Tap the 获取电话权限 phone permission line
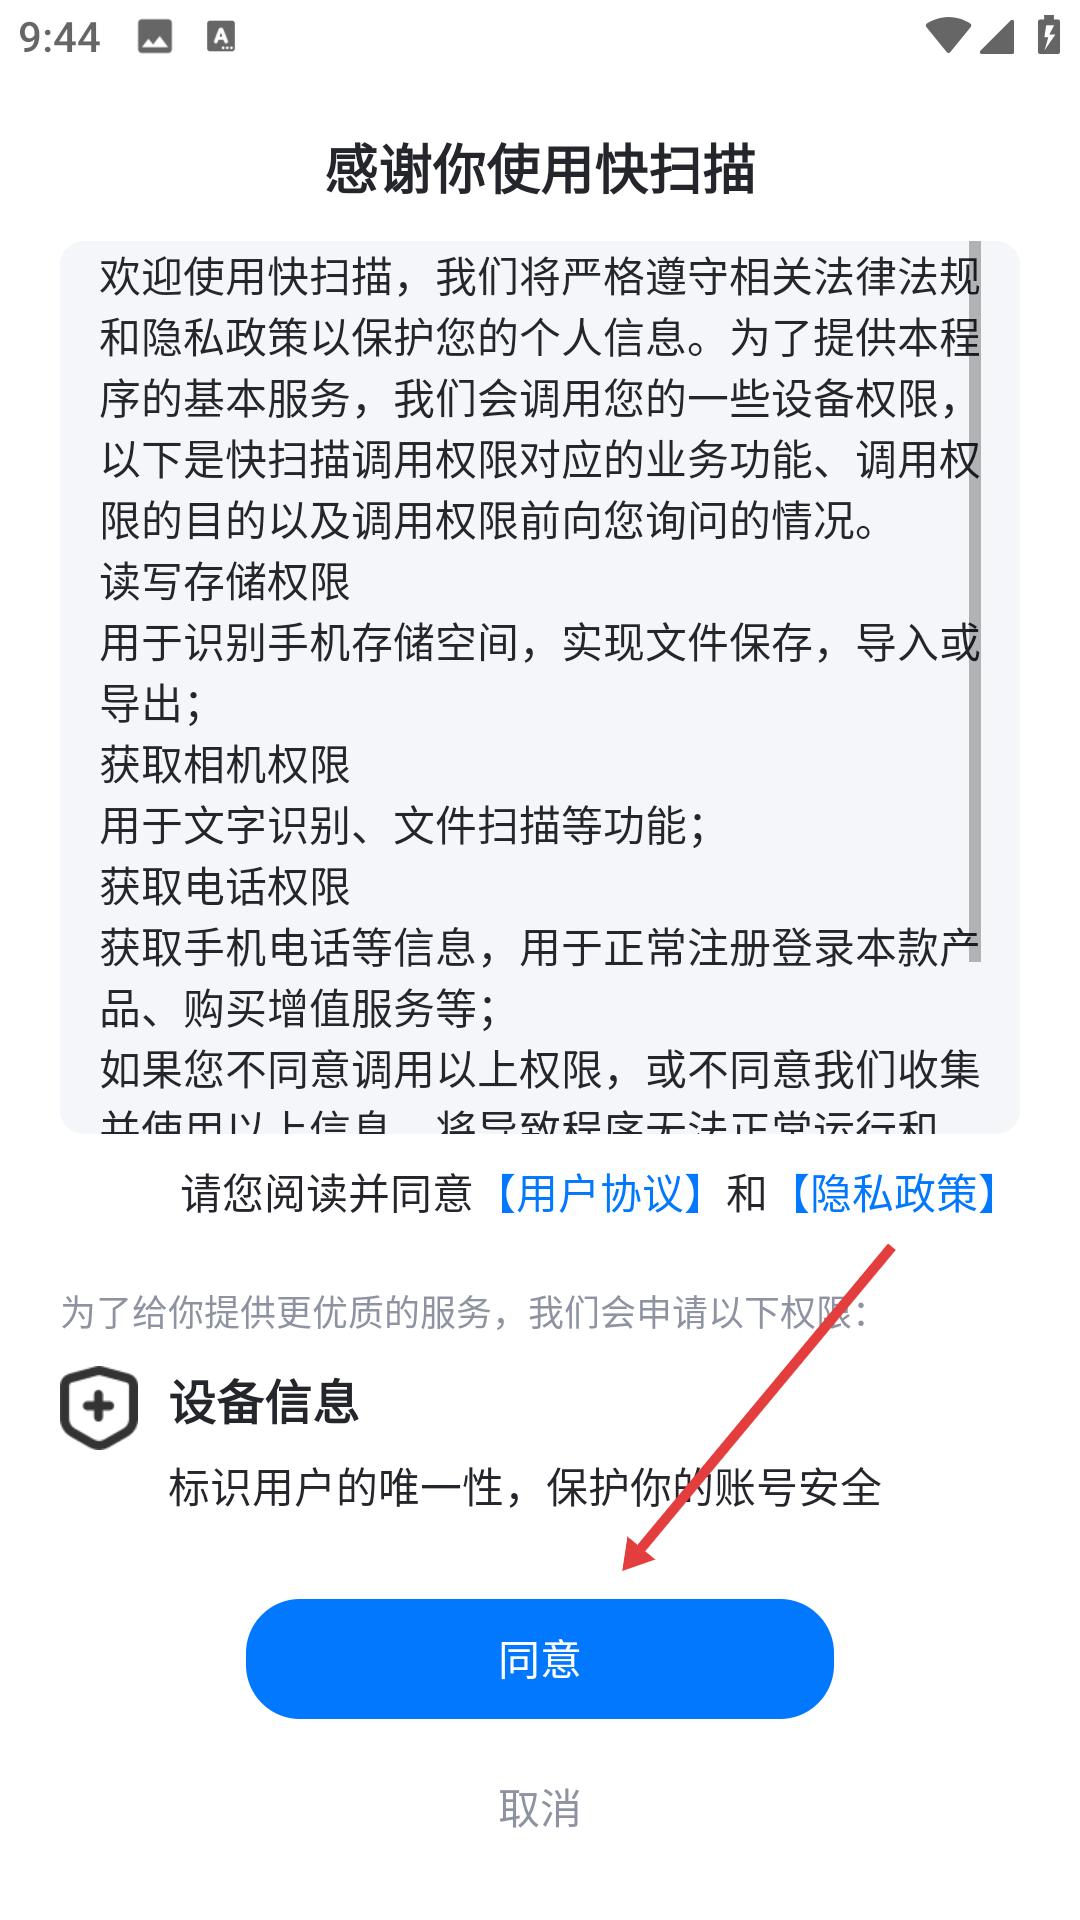The height and width of the screenshot is (1920, 1080). coord(225,887)
